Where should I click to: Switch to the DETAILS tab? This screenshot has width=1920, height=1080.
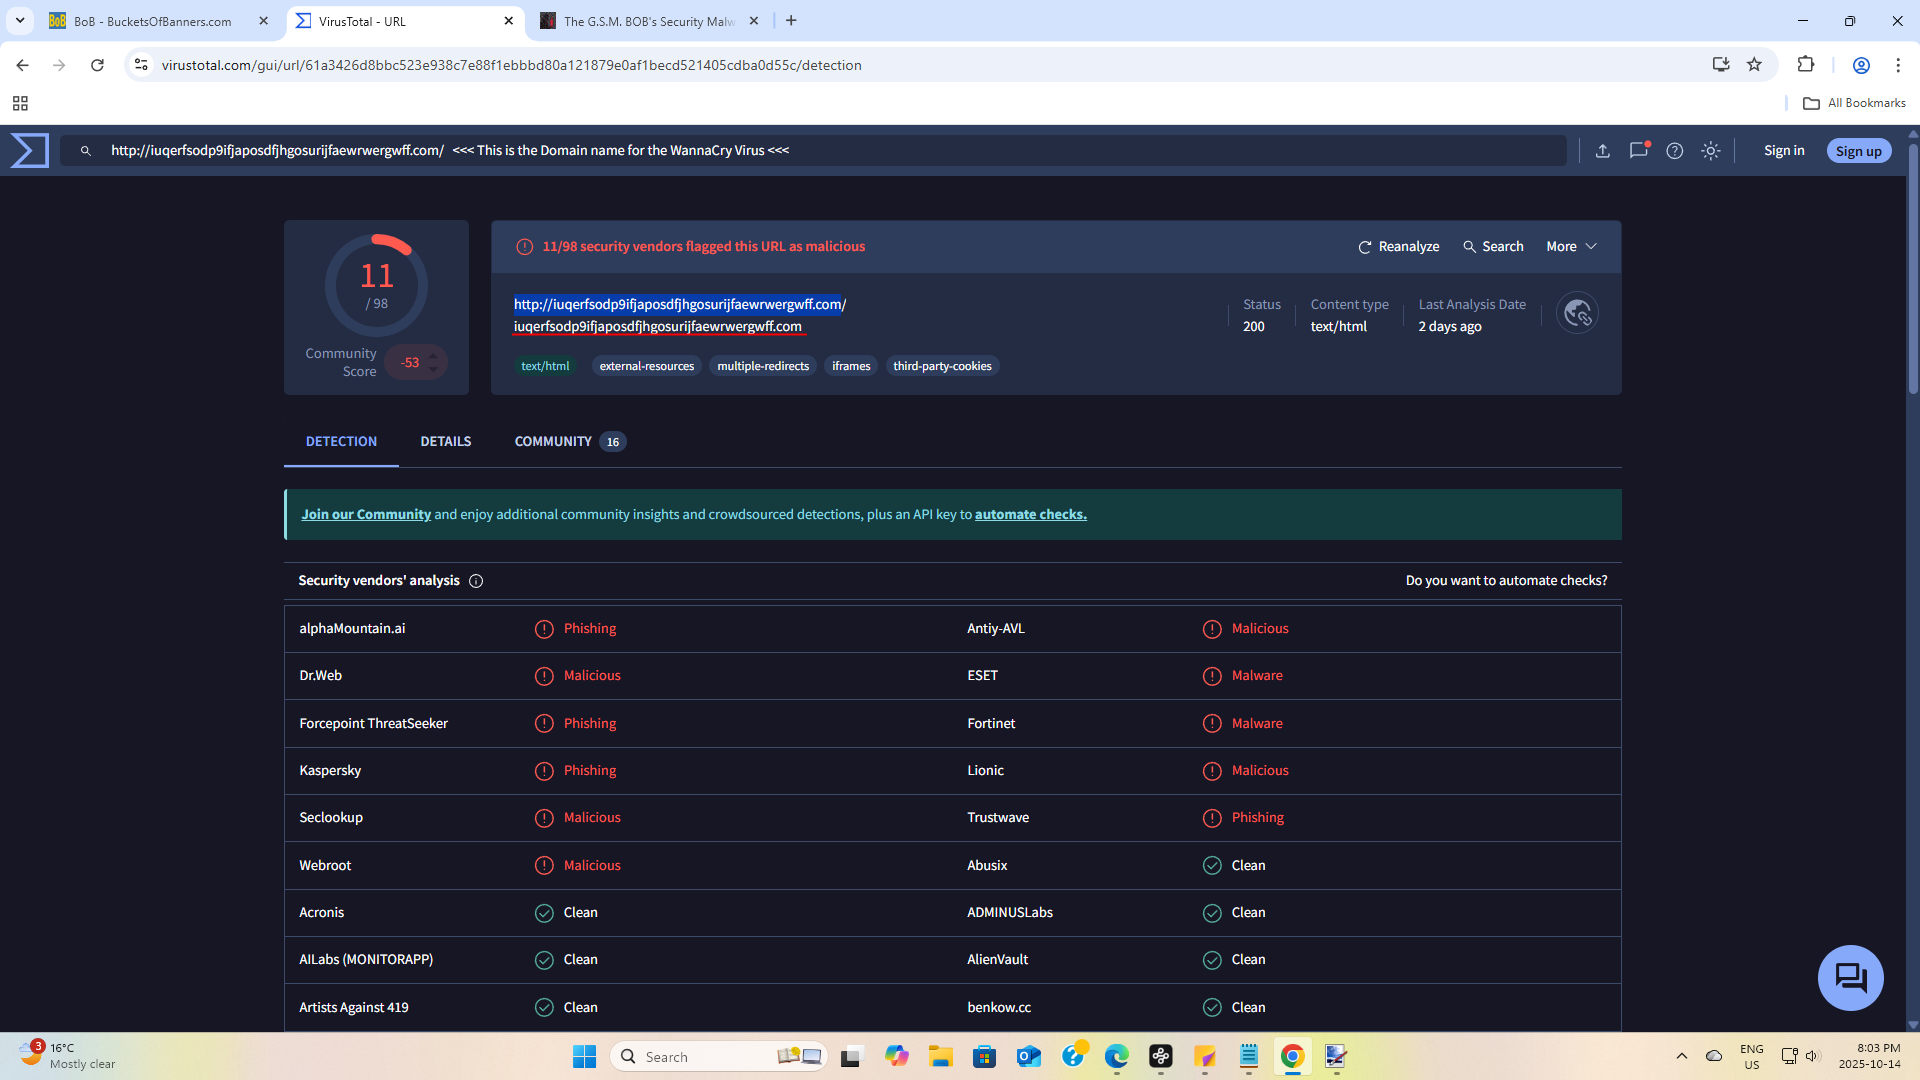[x=446, y=442]
